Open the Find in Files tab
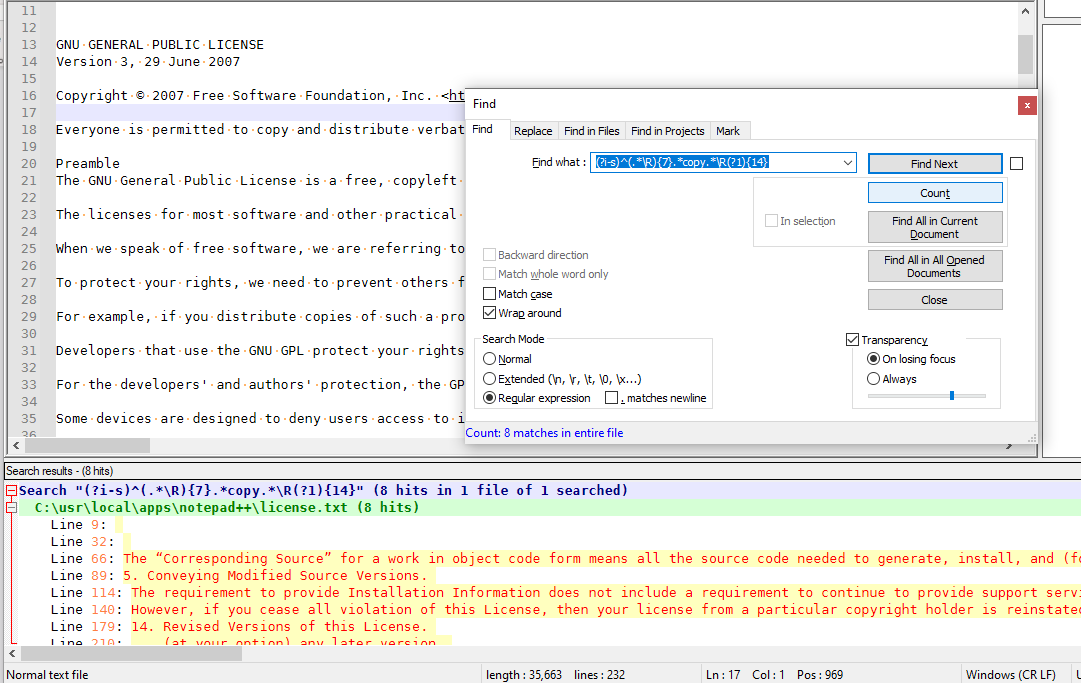This screenshot has width=1081, height=683. 592,131
